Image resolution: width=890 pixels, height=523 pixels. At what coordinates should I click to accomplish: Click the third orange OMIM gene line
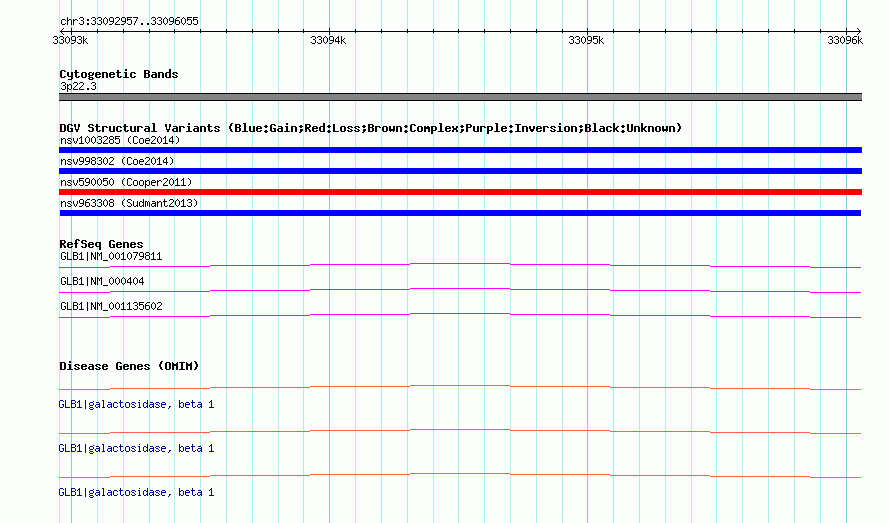pos(460,475)
